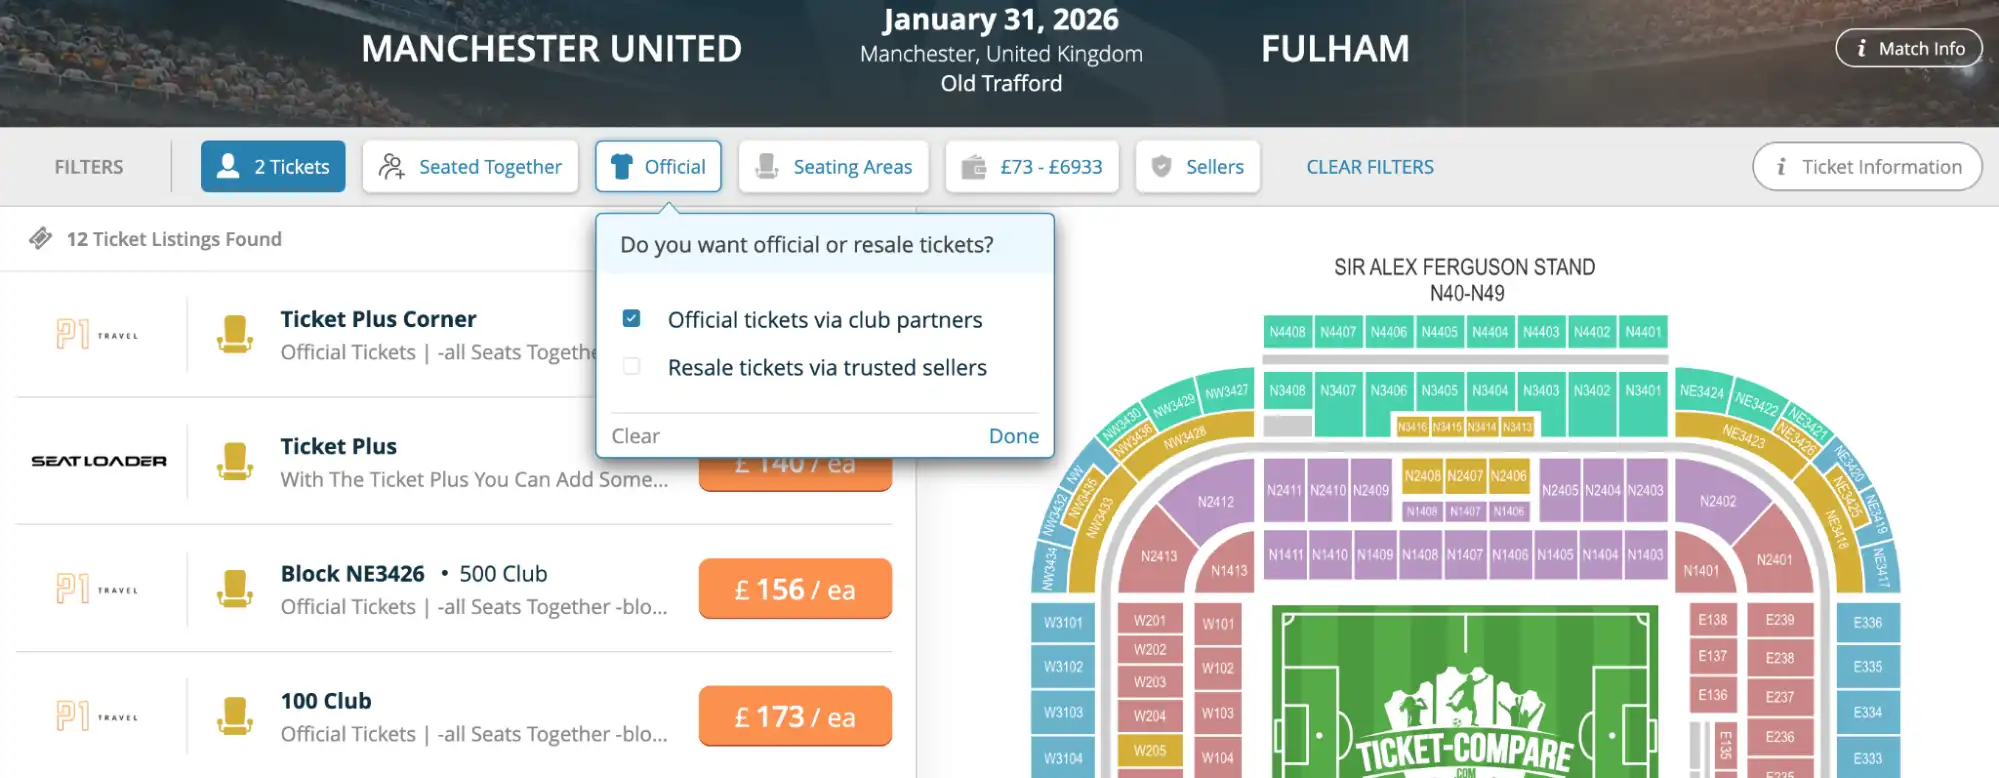
Task: Enable Resale tickets via trusted sellers
Action: tap(631, 366)
